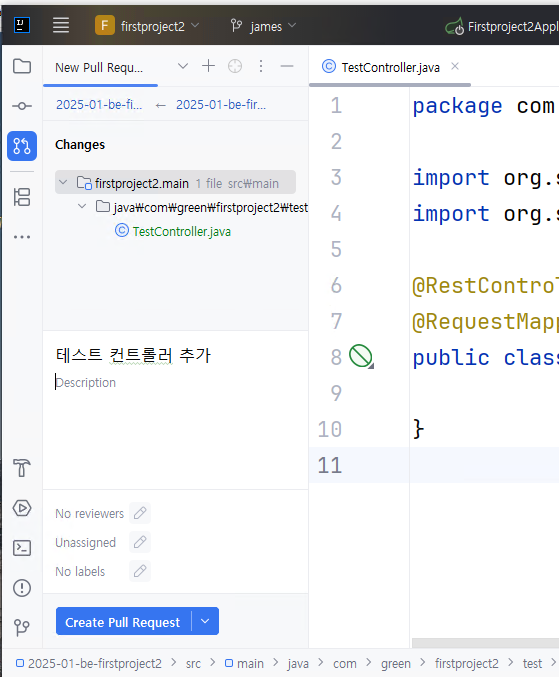Open the Services tool window
The width and height of the screenshot is (559, 677).
[x=22, y=508]
